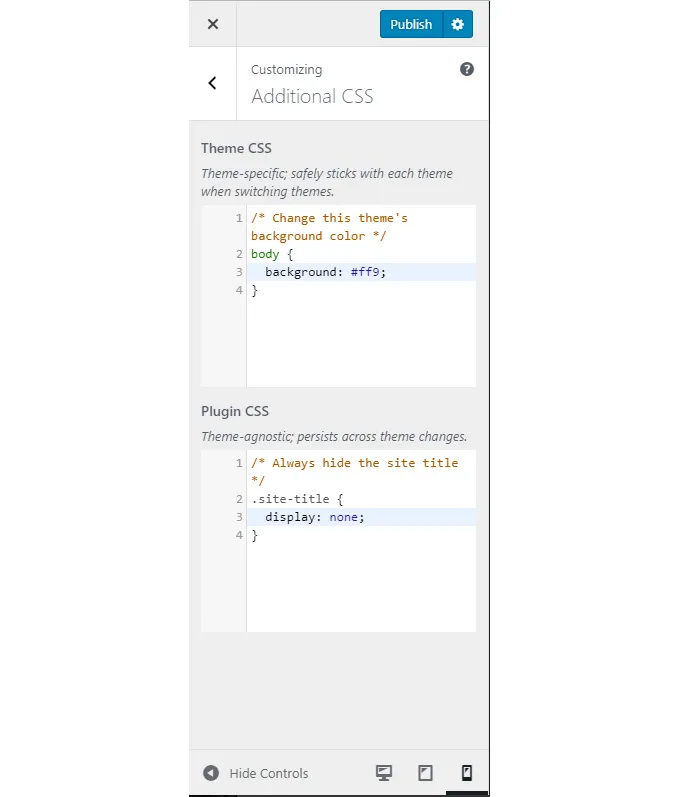The width and height of the screenshot is (680, 797).
Task: Close the Customizer with the X icon
Action: [x=212, y=24]
